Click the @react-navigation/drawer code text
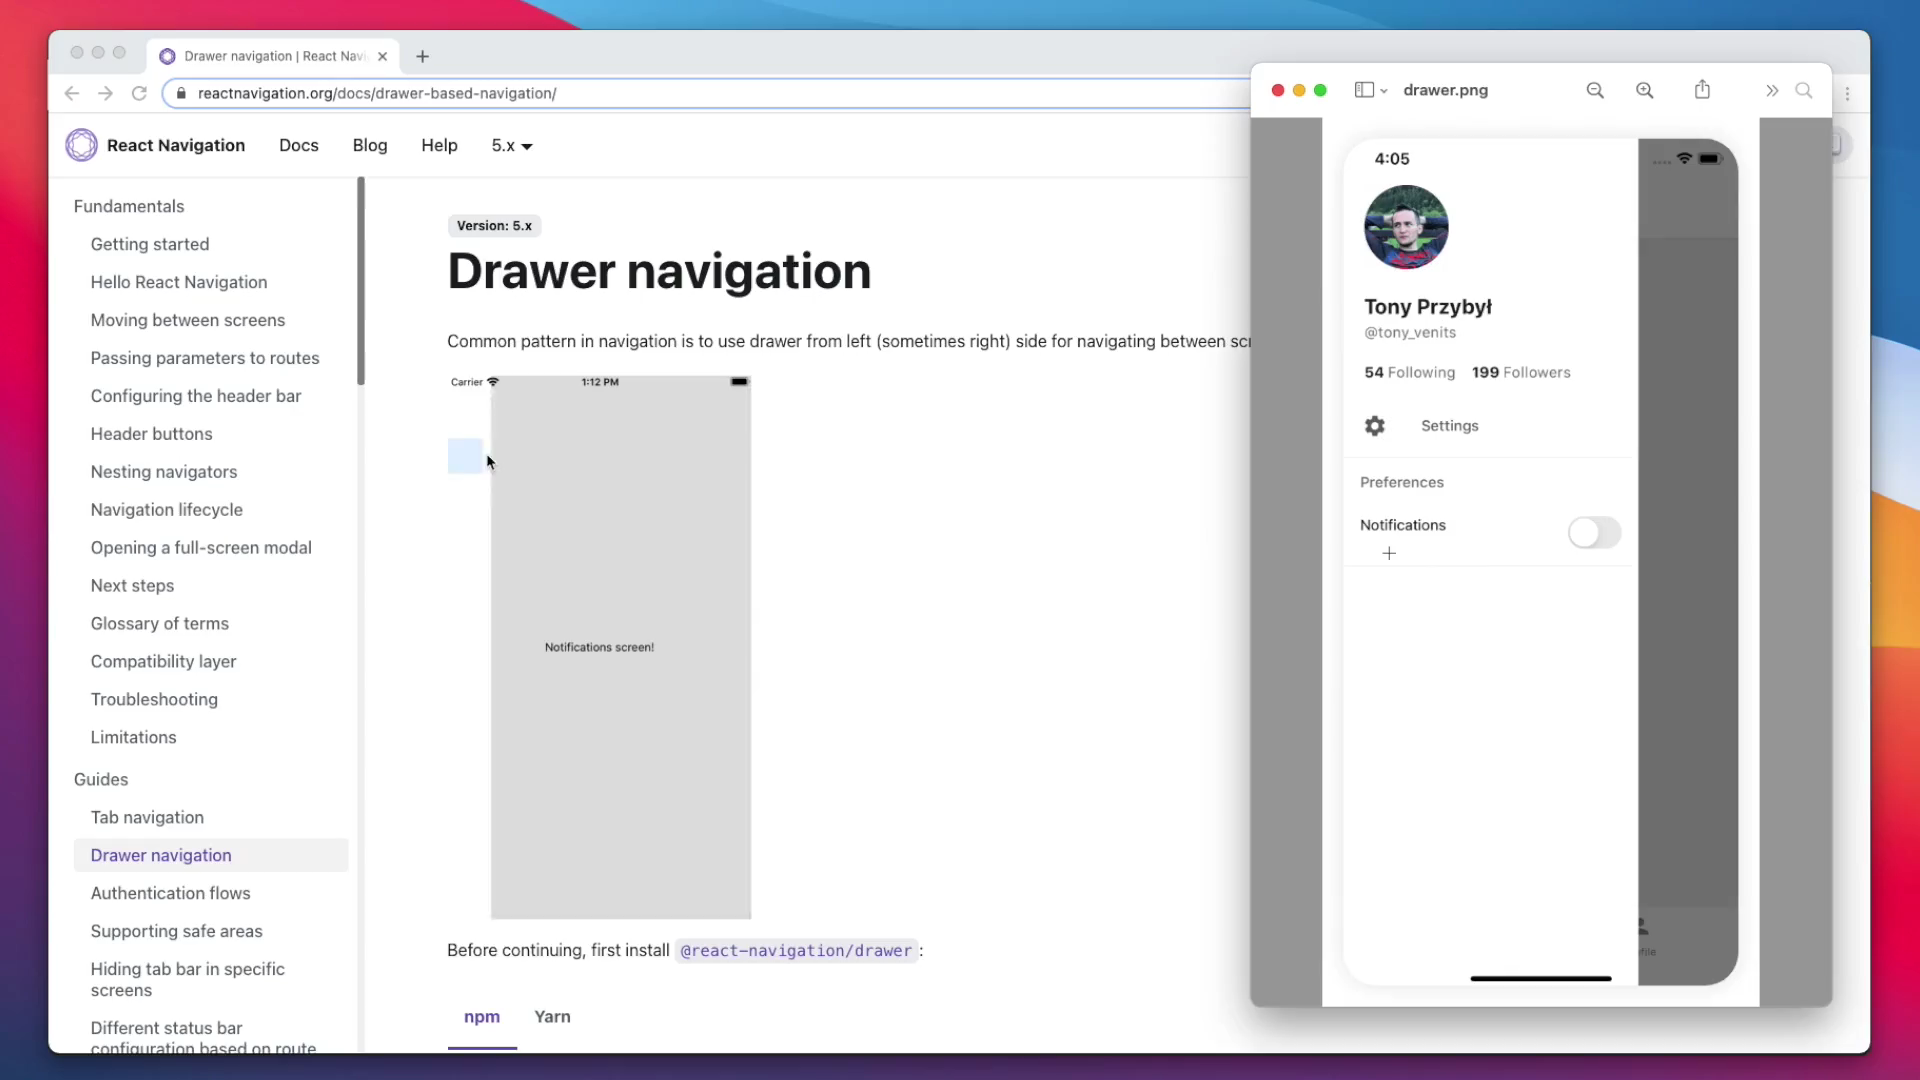 pos(796,951)
